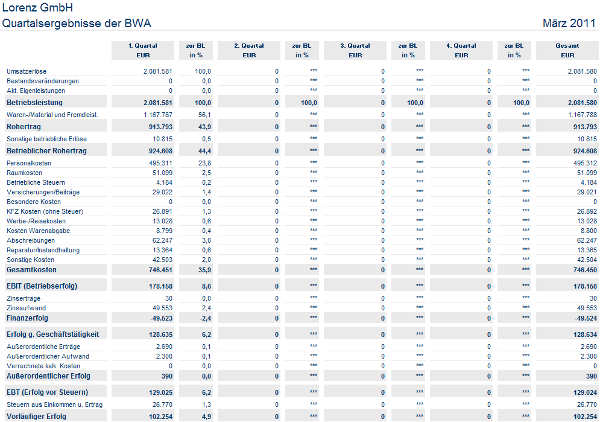Click Raumkosten 1. Quartal value 51.099
Image resolution: width=600 pixels, height=422 pixels.
pos(162,173)
